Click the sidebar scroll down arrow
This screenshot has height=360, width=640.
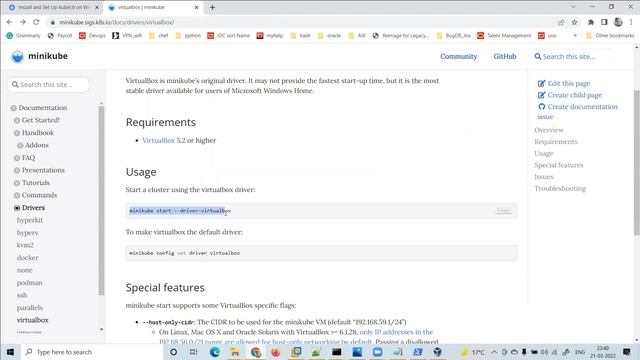tap(101, 329)
